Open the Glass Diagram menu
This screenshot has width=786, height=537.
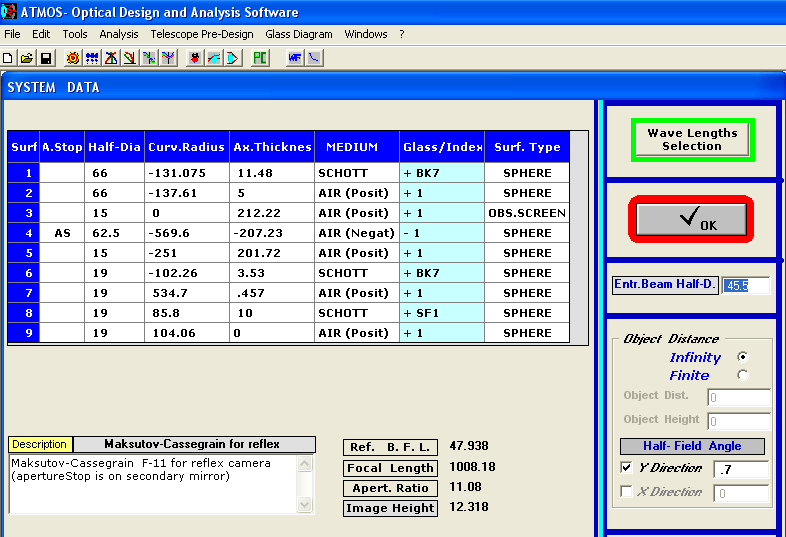(299, 34)
